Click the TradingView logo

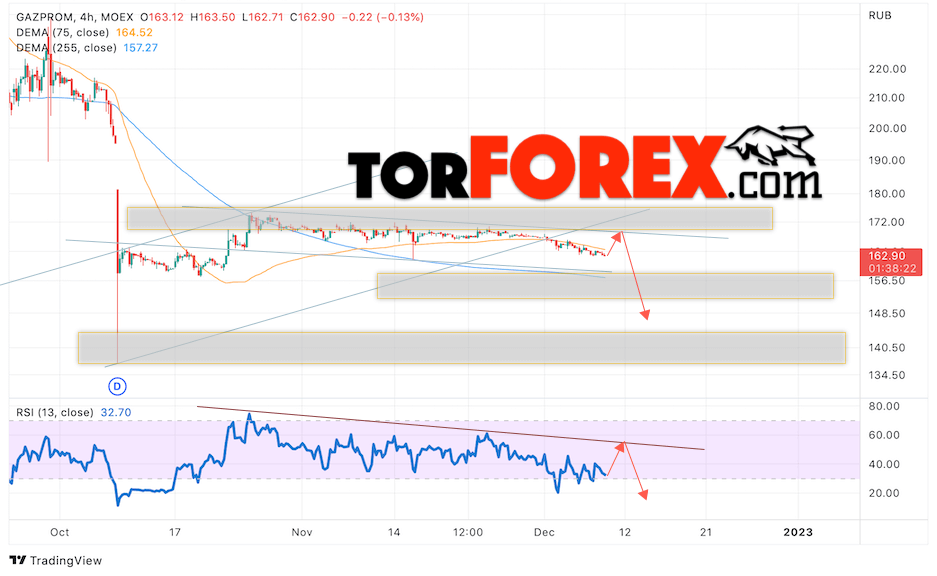(x=56, y=560)
